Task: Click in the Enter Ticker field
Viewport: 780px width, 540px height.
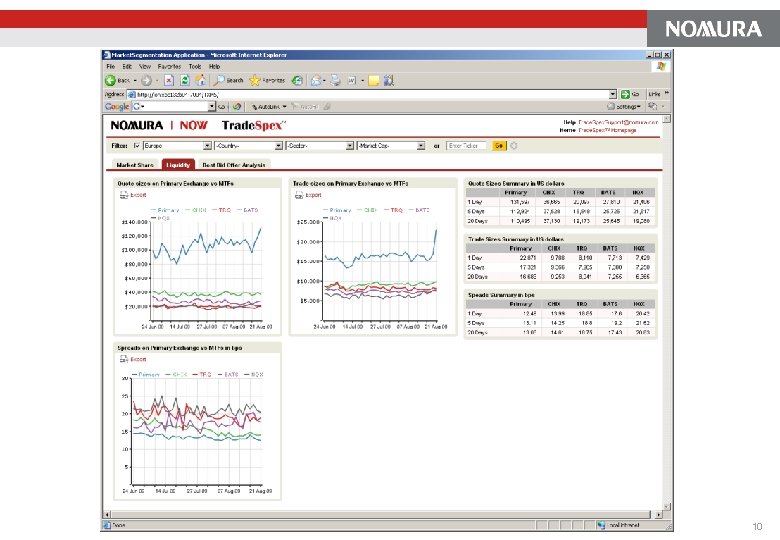Action: (466, 146)
